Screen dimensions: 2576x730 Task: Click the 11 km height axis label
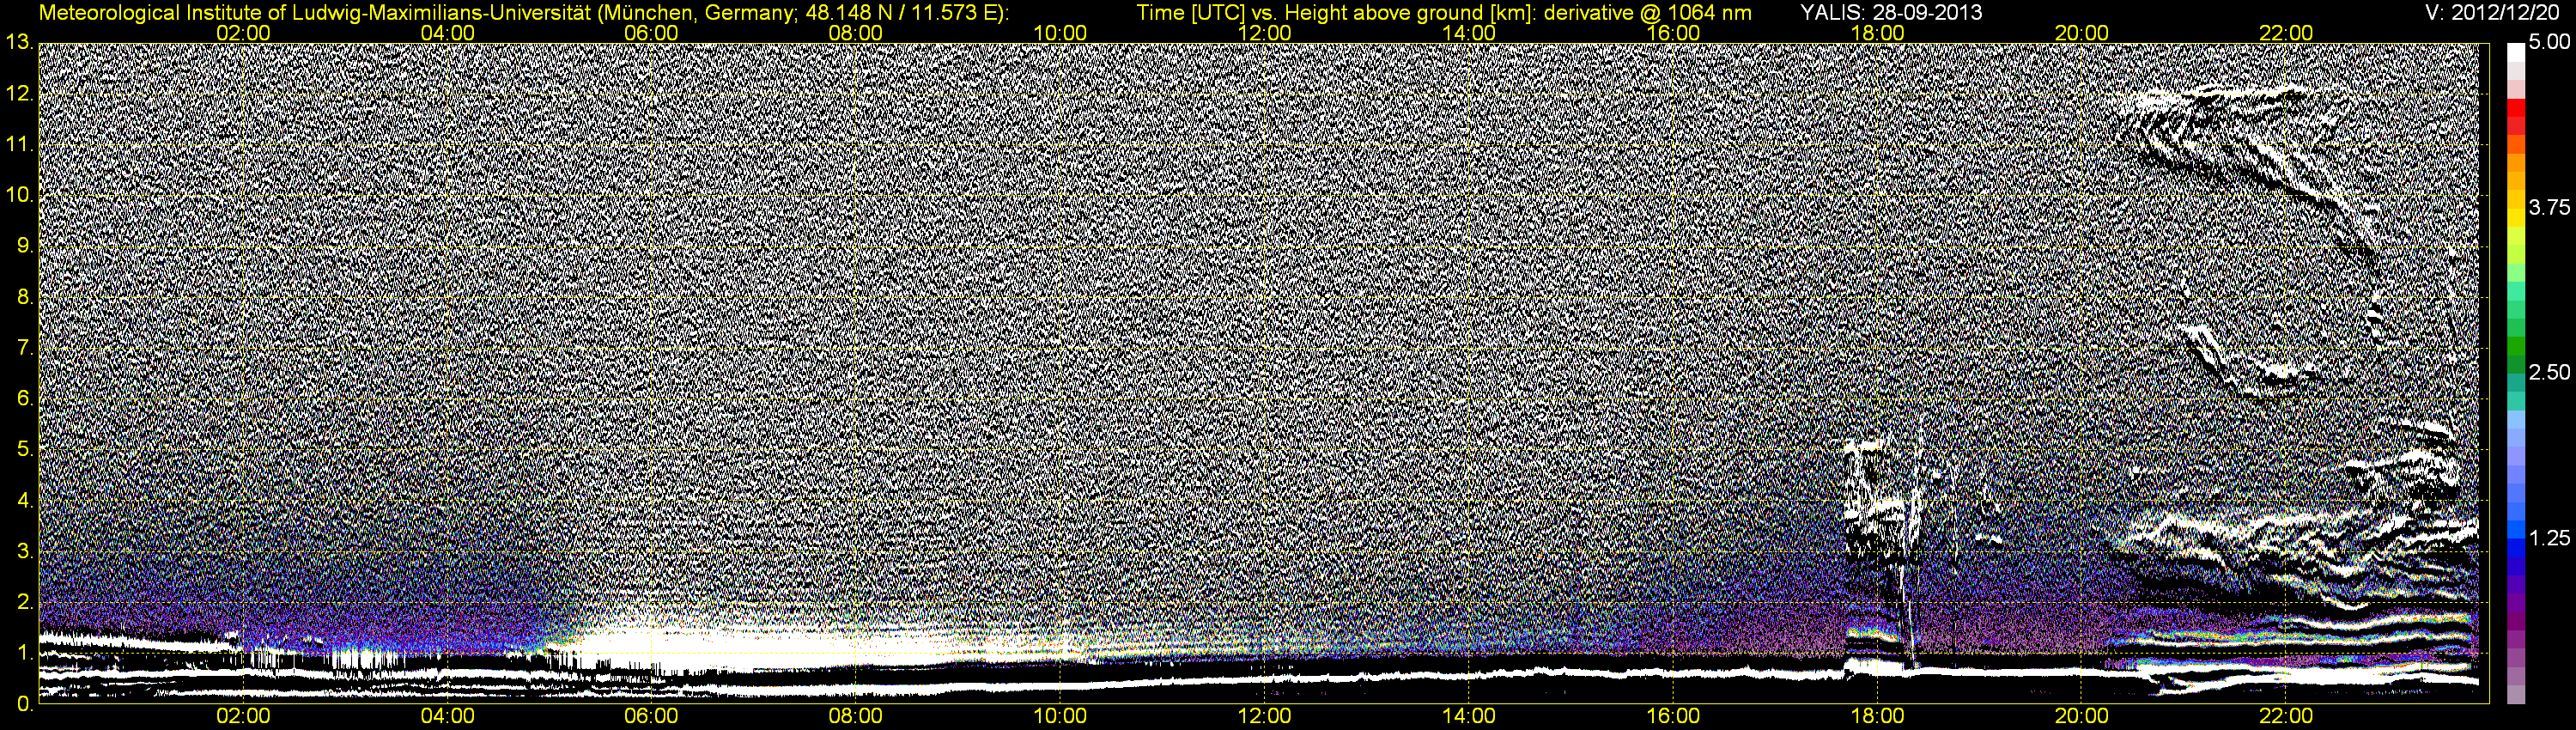pos(18,145)
